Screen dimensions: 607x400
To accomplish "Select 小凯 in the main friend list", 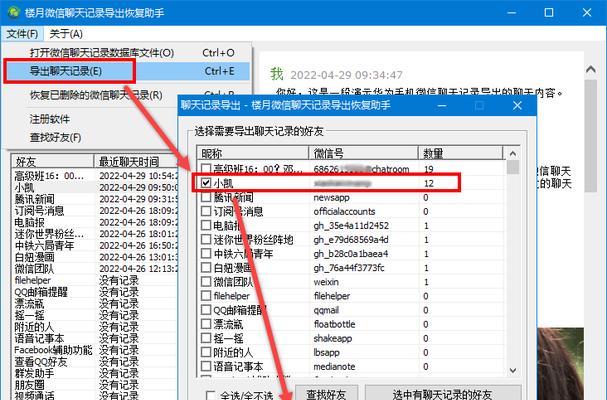I will (x=24, y=187).
